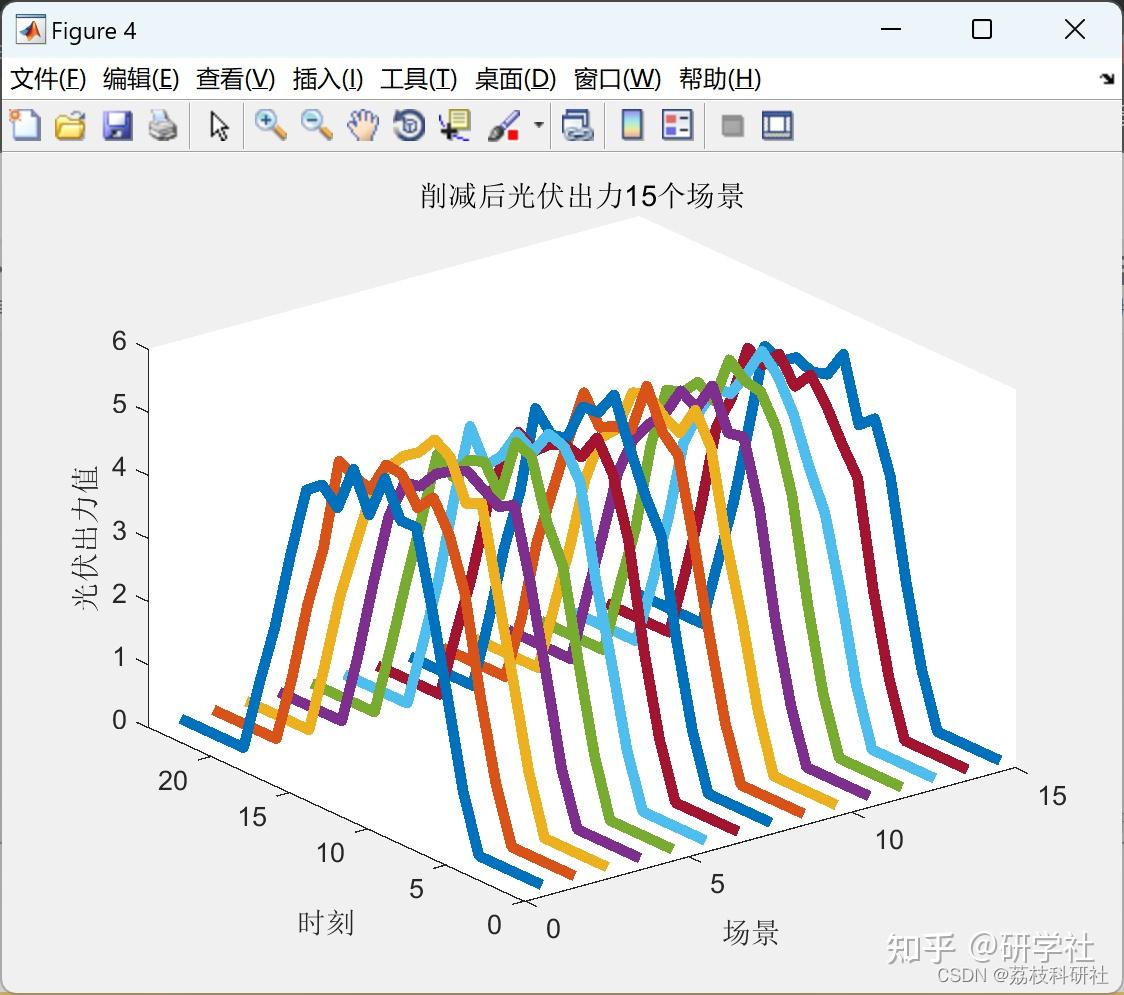Open the 工具 (Tools) menu

[418, 79]
